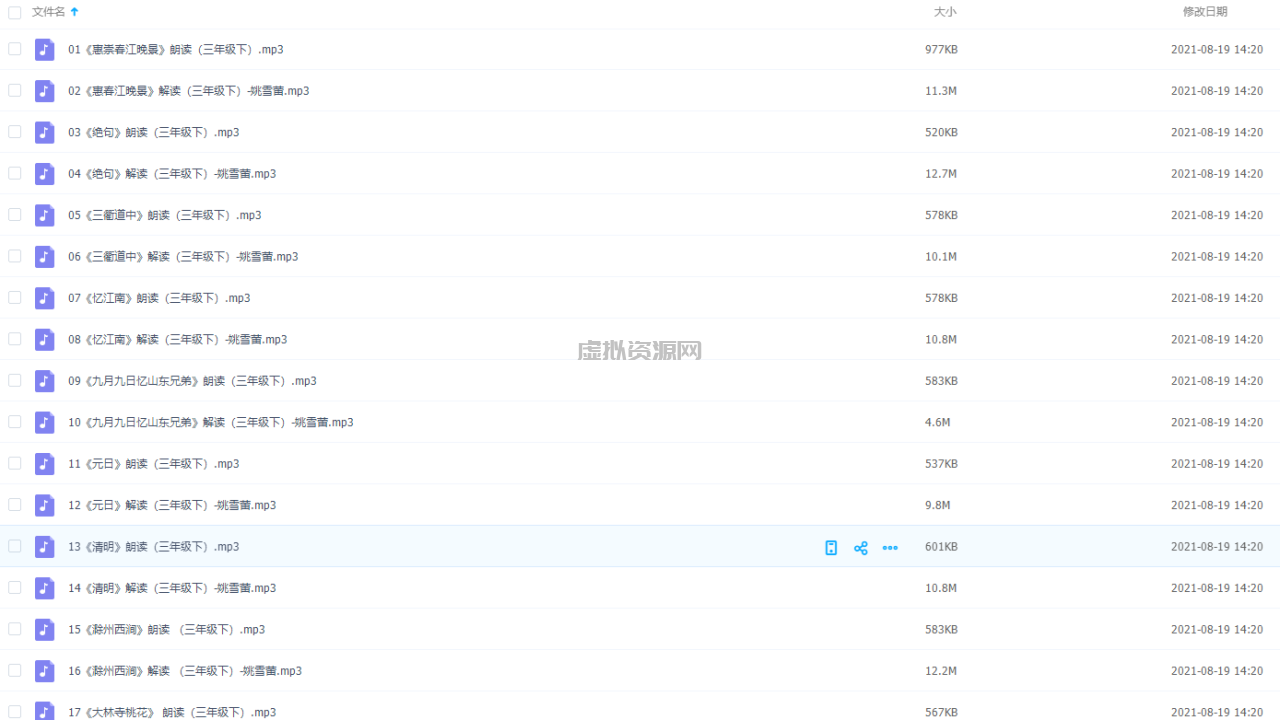Image resolution: width=1280 pixels, height=720 pixels.
Task: Click the music icon for 14《清明》解读
Action: tap(44, 589)
